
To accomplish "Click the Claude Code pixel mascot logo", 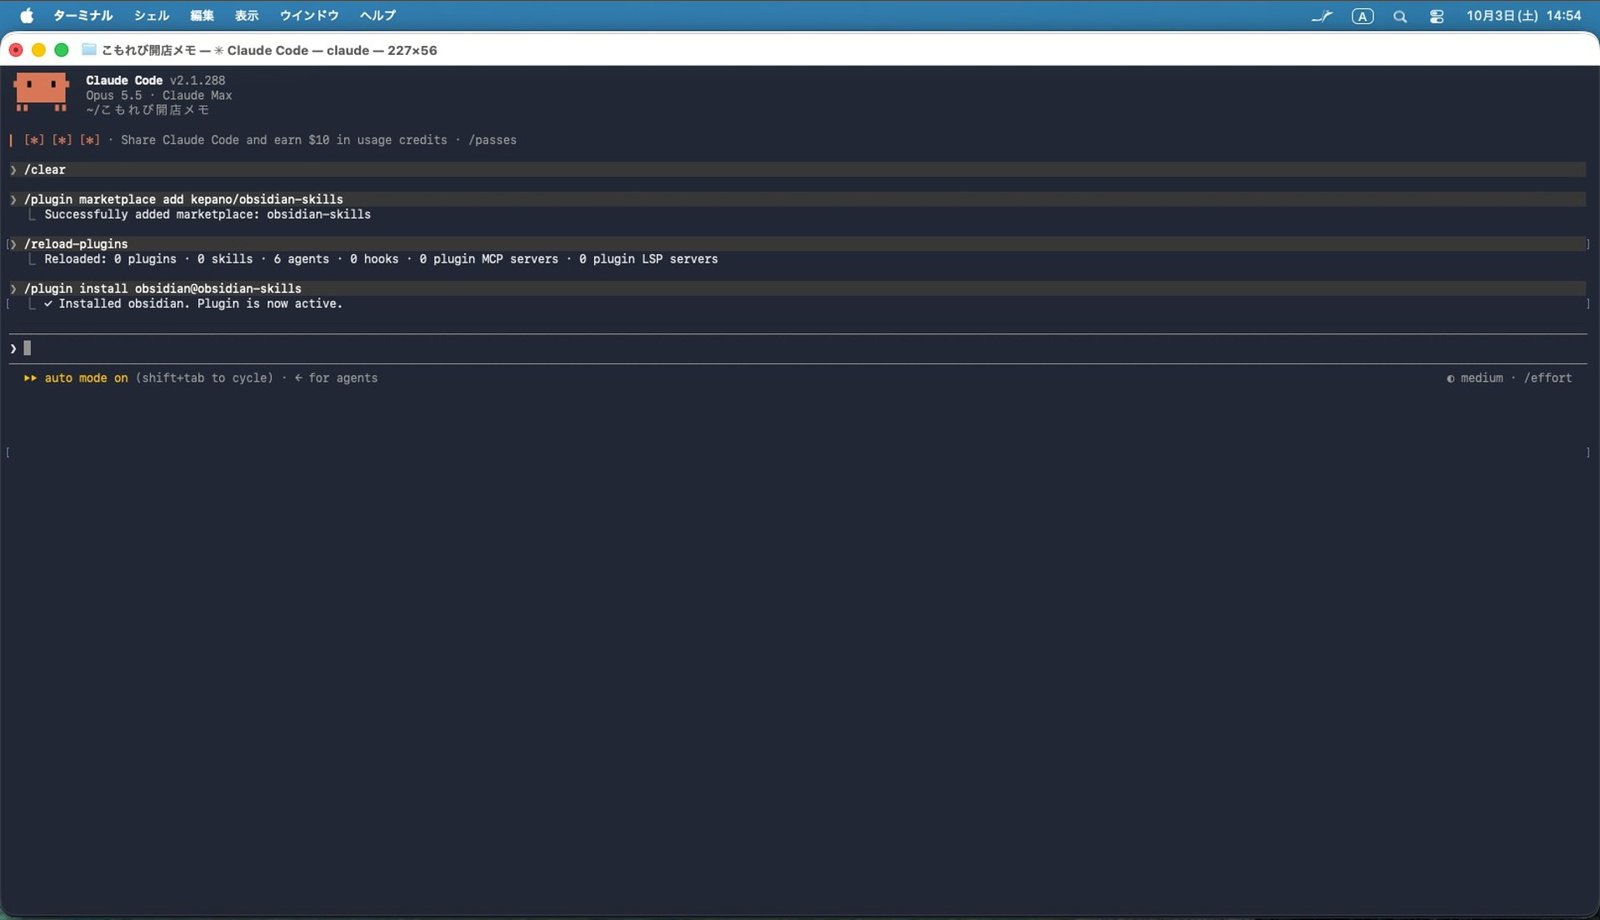I will coord(41,92).
